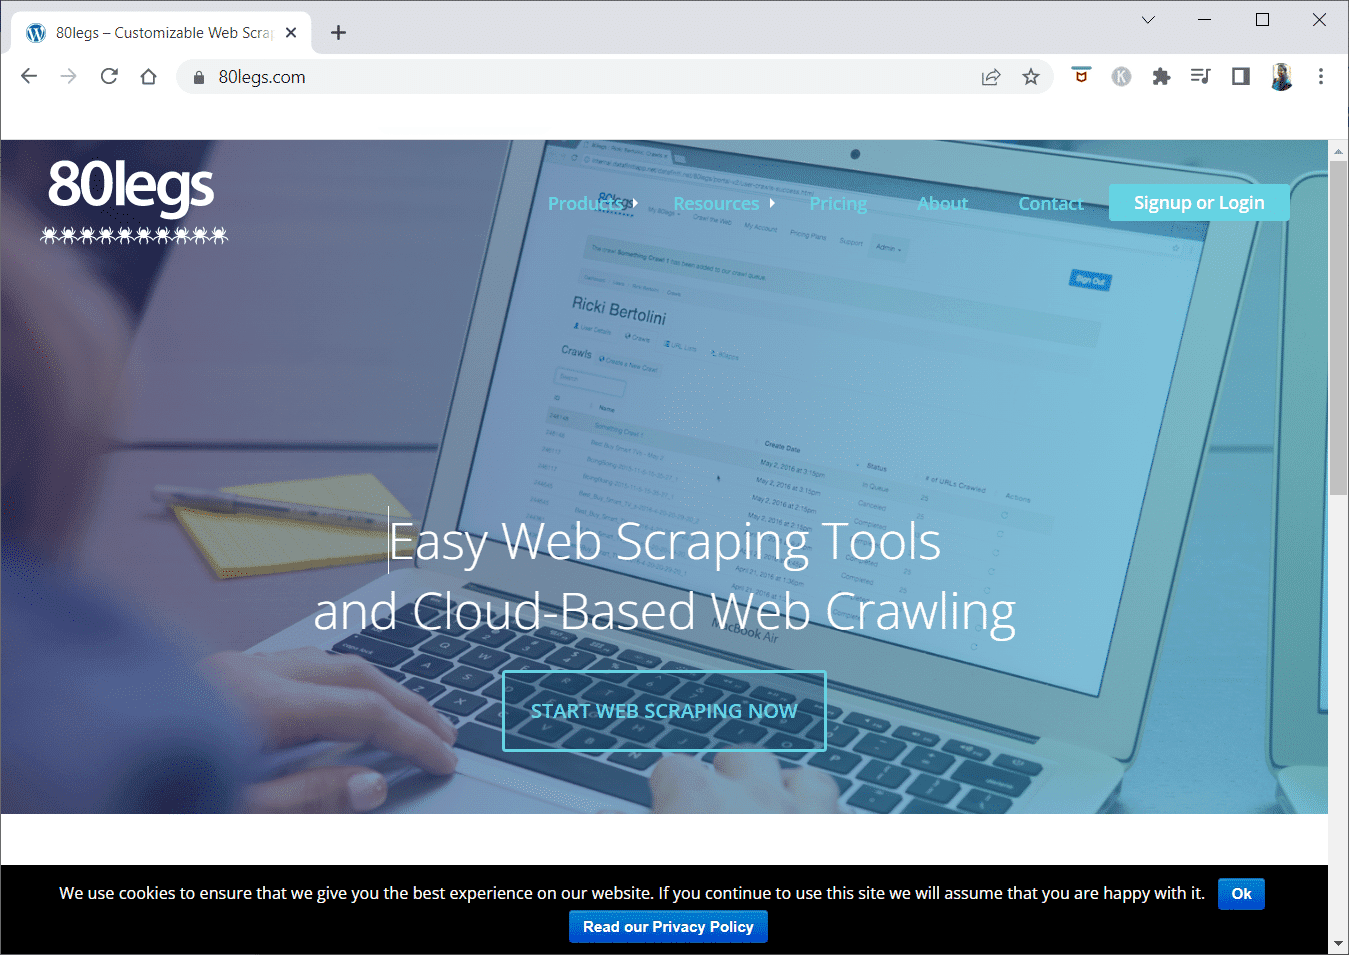The image size is (1349, 955).
Task: Open the K extension icon
Action: (1121, 77)
